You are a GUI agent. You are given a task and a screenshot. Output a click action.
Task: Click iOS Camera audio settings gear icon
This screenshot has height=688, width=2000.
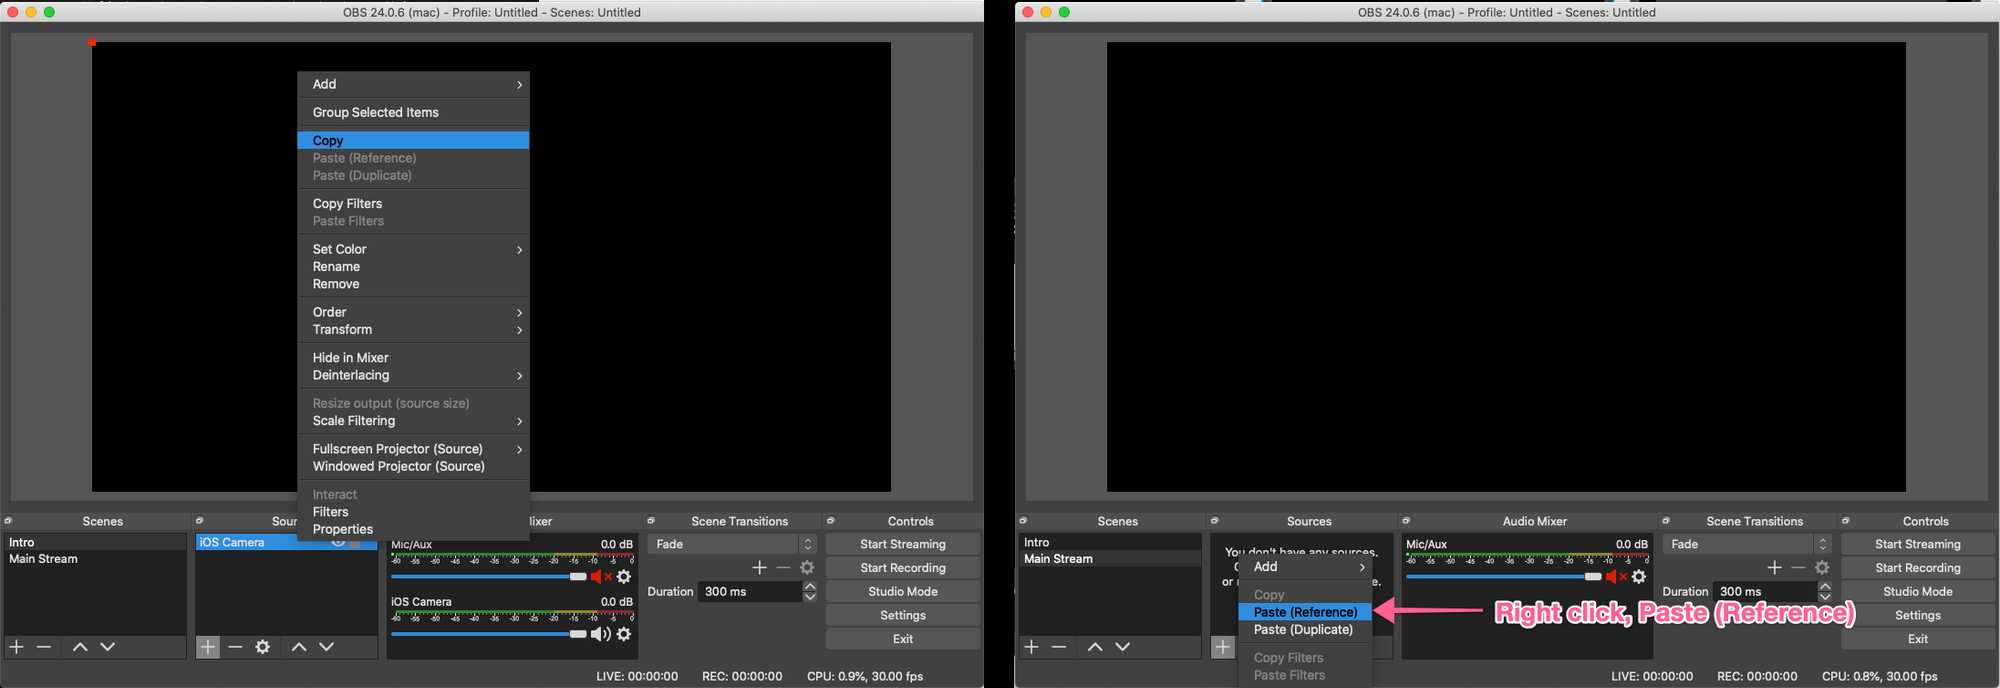pos(624,634)
